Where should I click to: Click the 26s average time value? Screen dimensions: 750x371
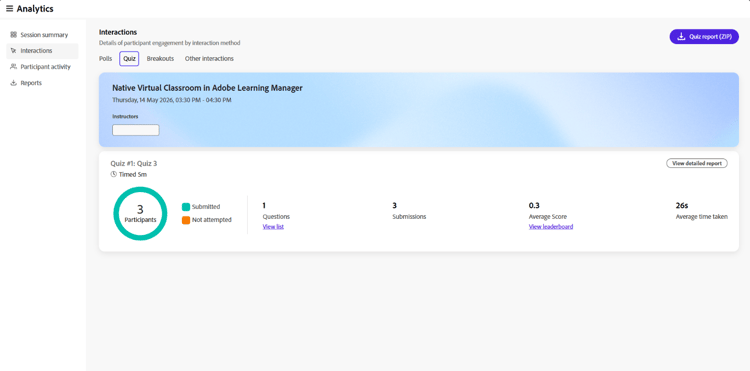pyautogui.click(x=682, y=206)
